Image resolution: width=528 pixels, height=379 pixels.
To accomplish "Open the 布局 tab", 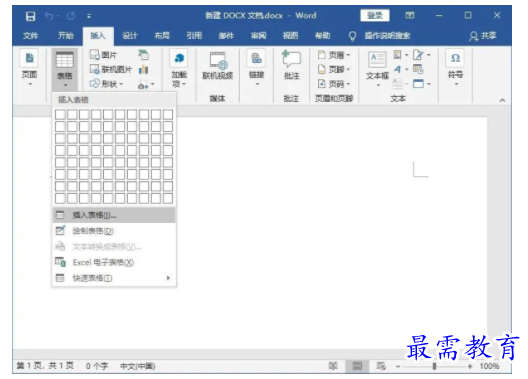I will coord(162,36).
